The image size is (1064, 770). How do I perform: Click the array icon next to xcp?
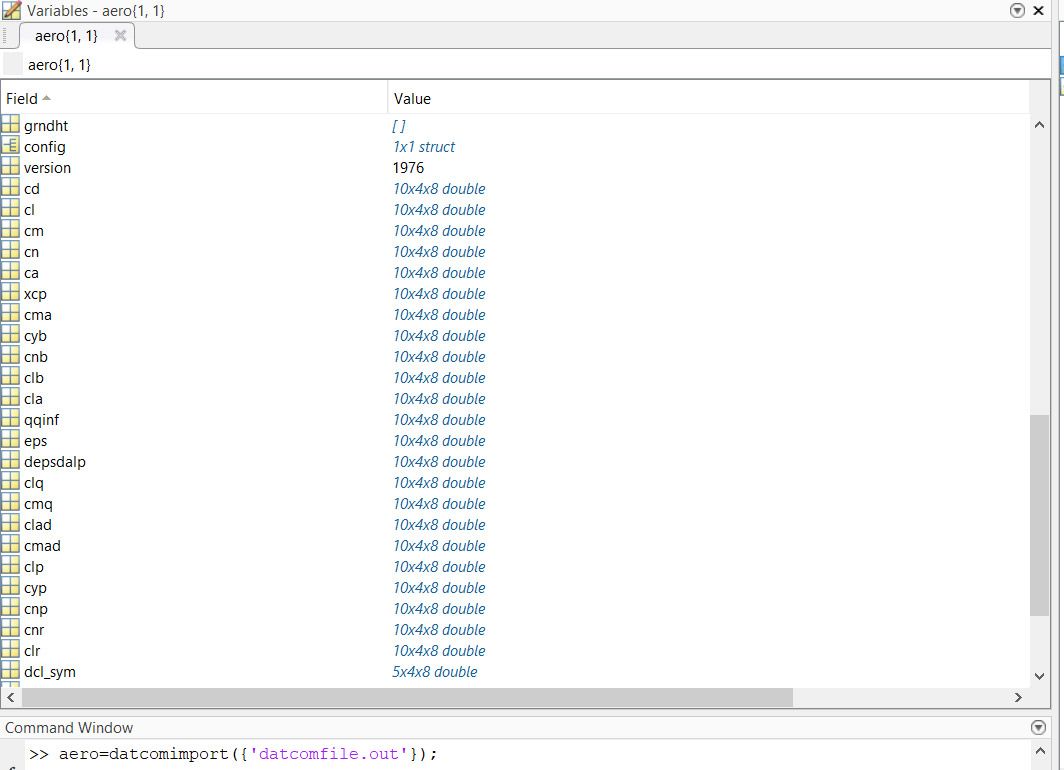[x=11, y=293]
